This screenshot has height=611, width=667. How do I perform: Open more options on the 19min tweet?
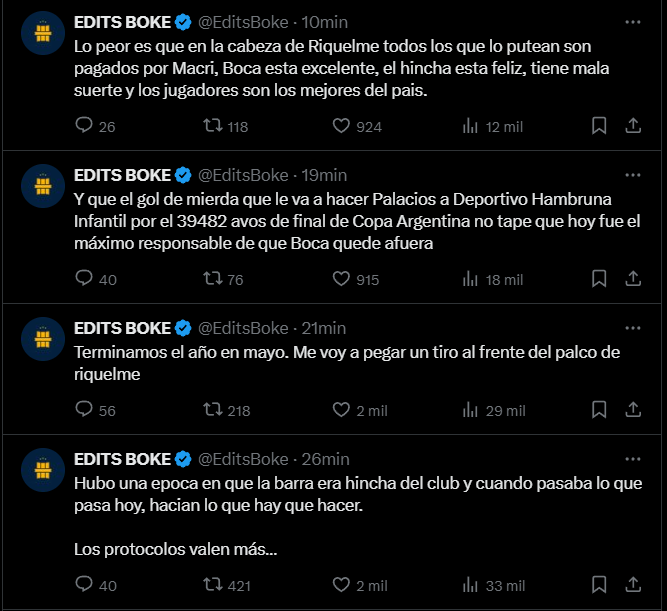click(x=633, y=175)
